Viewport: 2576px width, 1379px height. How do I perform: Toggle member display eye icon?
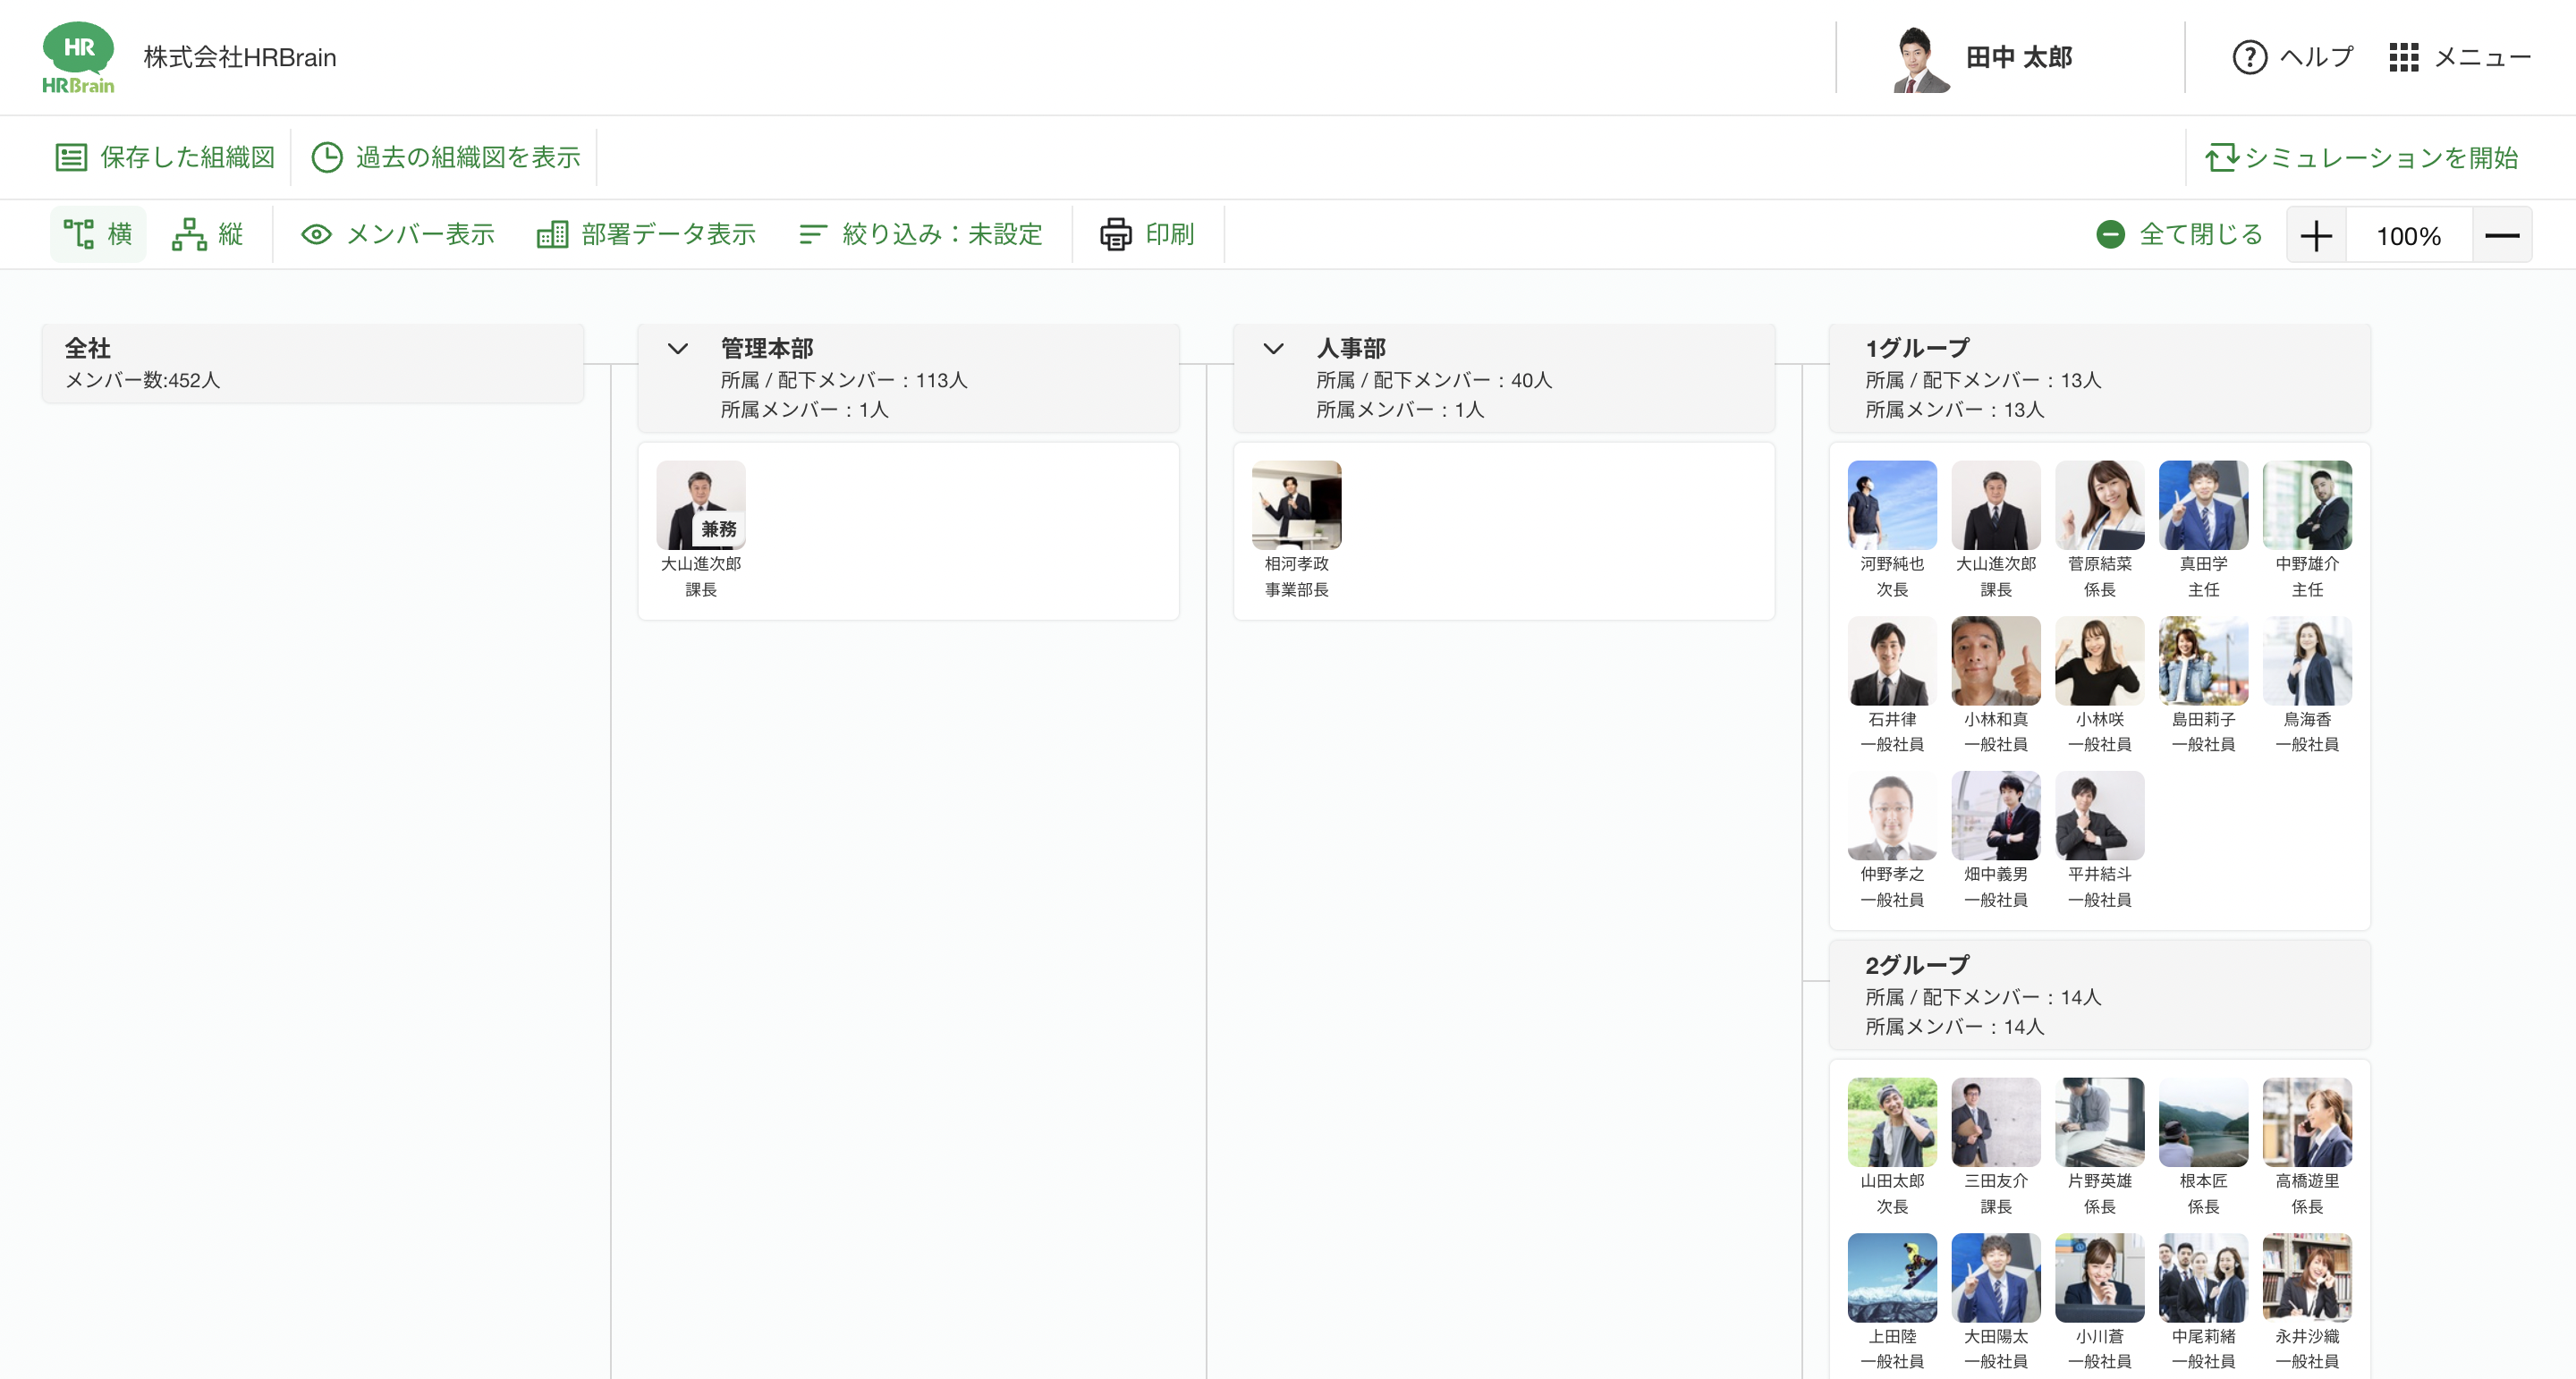pos(316,234)
